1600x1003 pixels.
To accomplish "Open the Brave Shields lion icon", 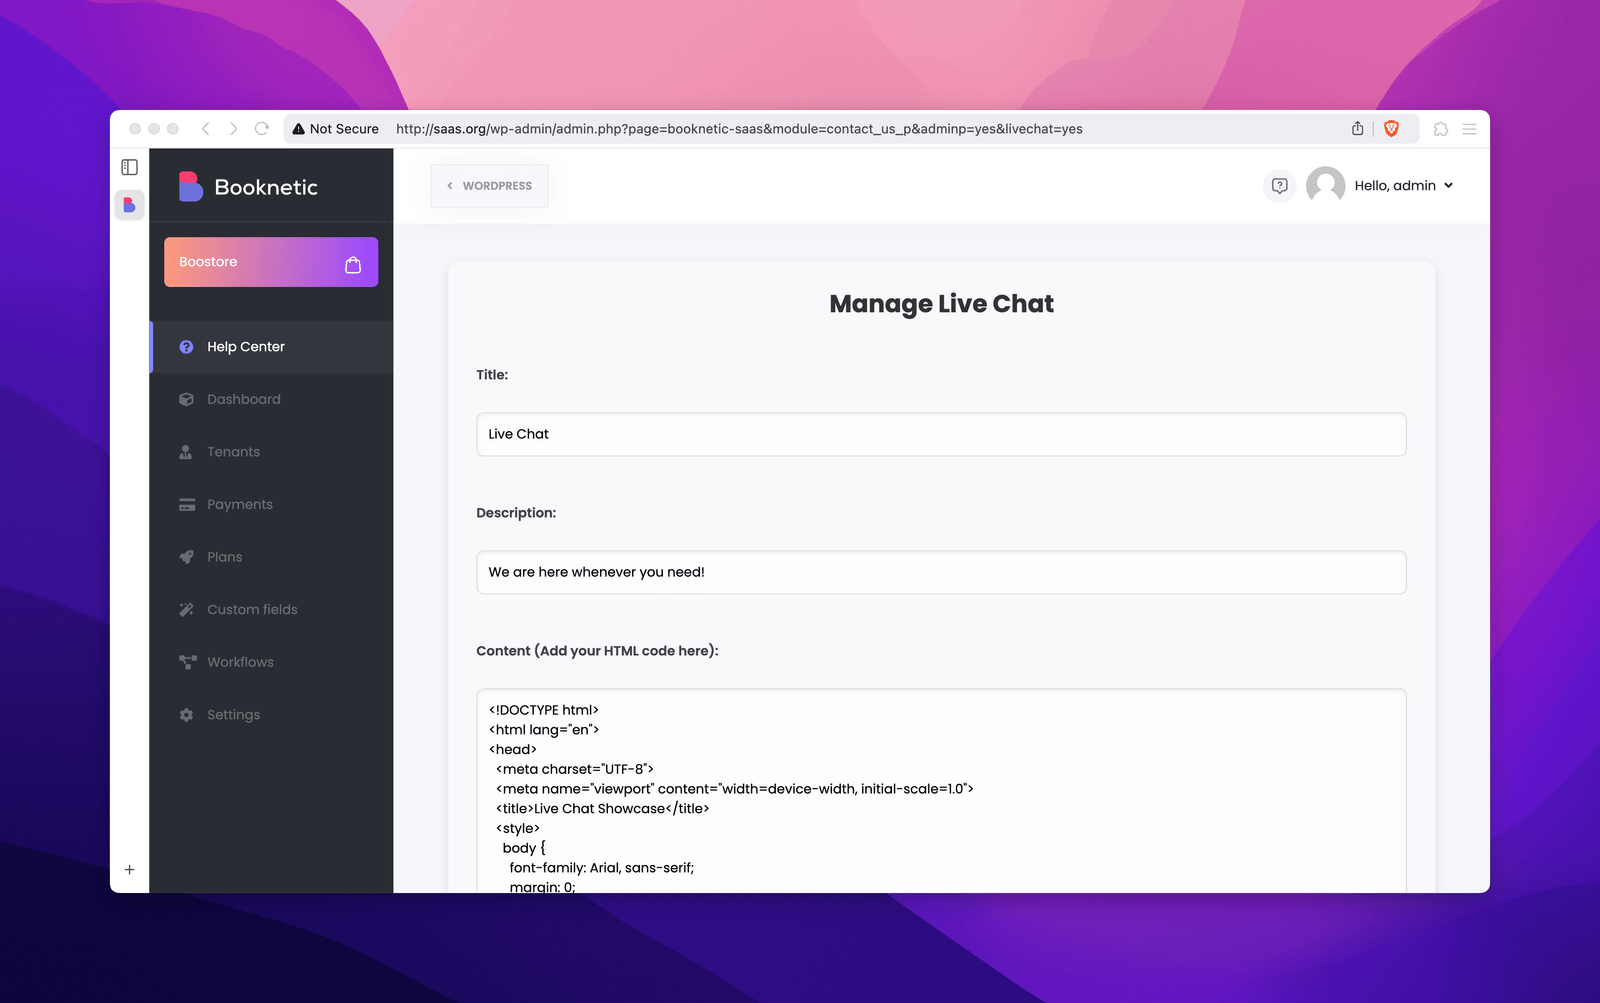I will coord(1391,129).
